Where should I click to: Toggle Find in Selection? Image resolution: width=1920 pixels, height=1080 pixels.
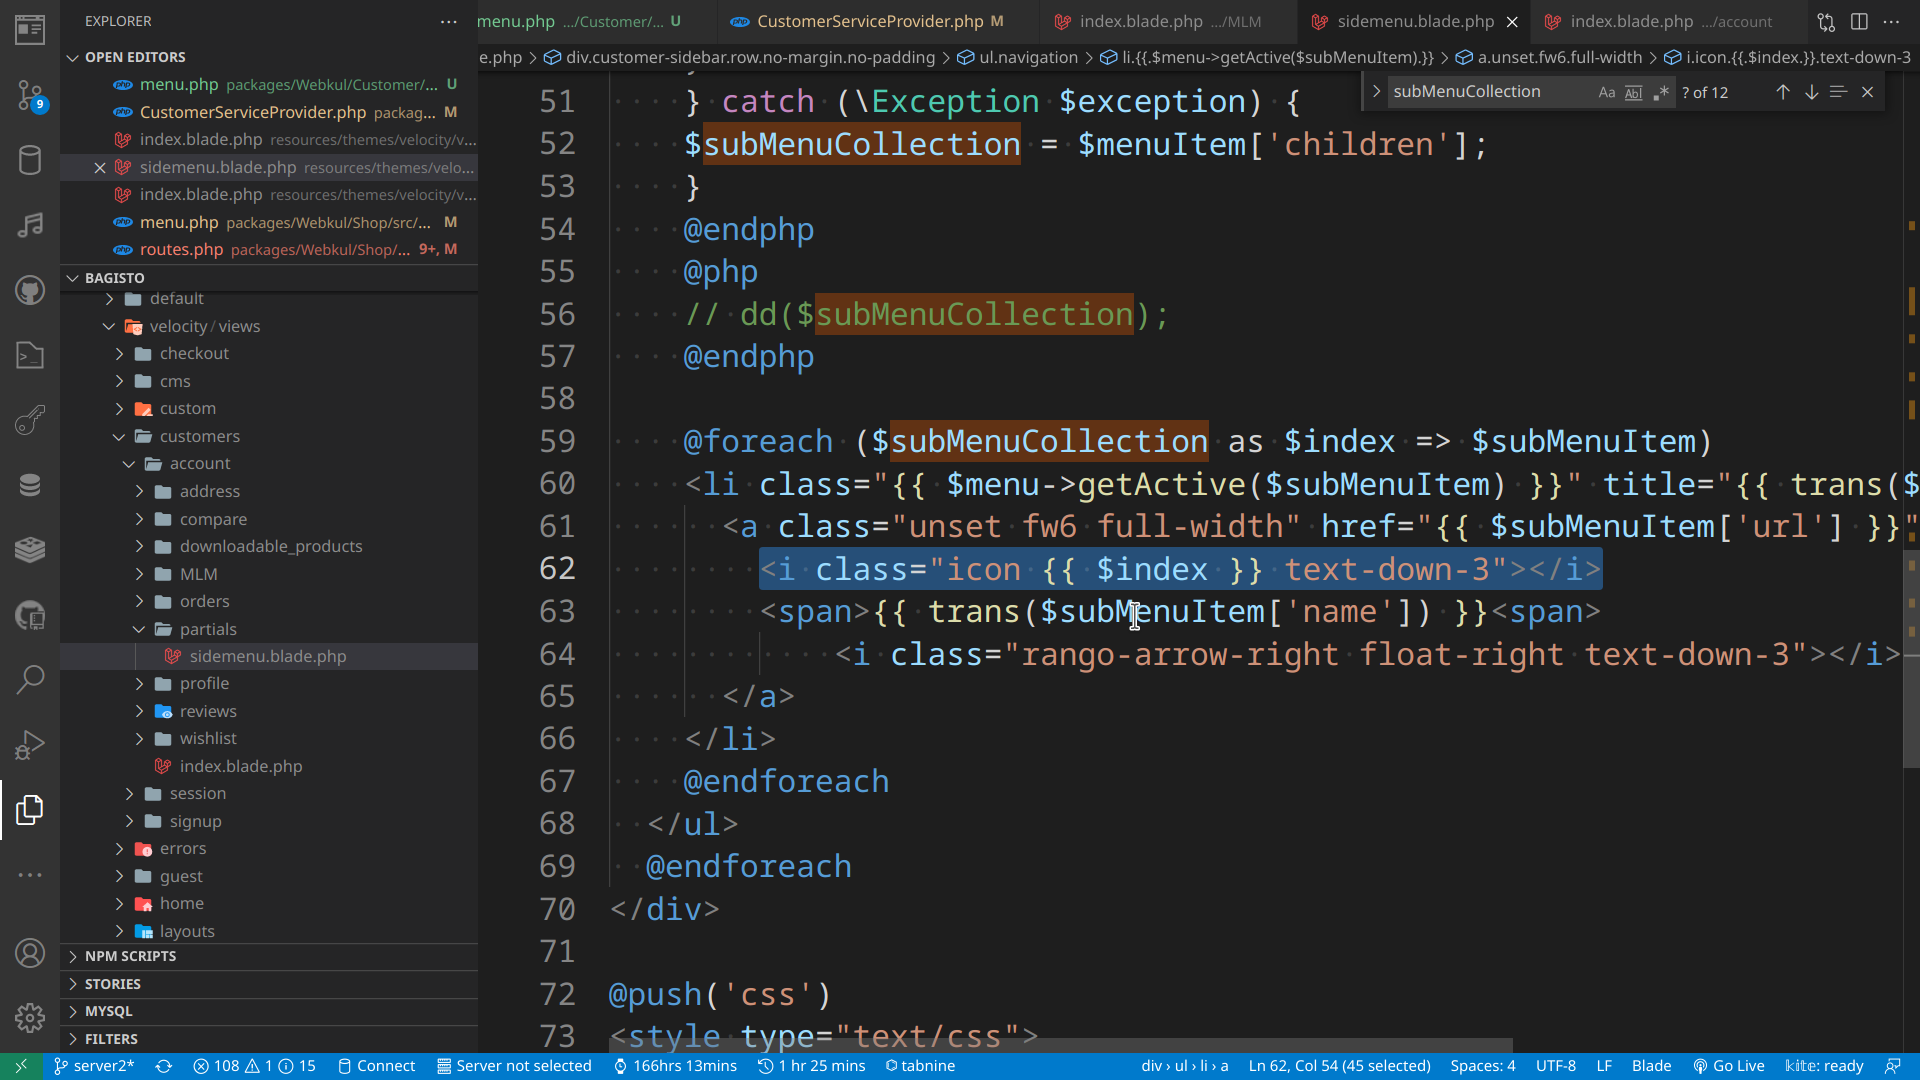[1838, 92]
